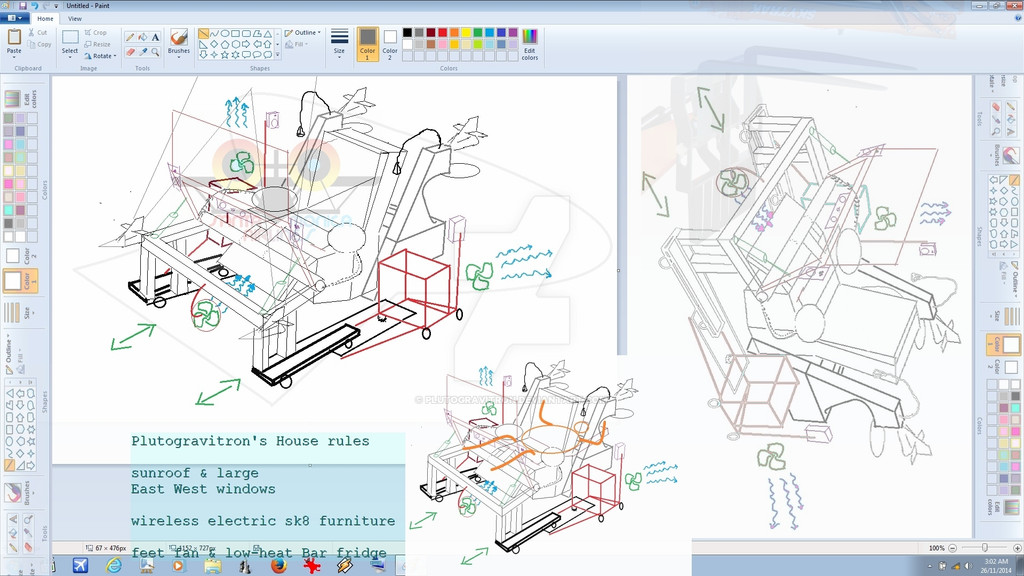Choose the Curve shape
Screen dimensions: 1024x576
(x=214, y=33)
